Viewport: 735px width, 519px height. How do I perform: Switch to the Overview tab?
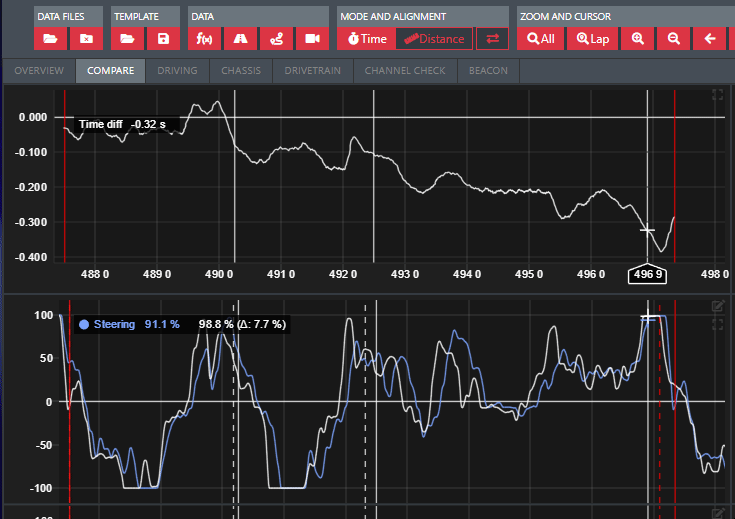tap(39, 71)
